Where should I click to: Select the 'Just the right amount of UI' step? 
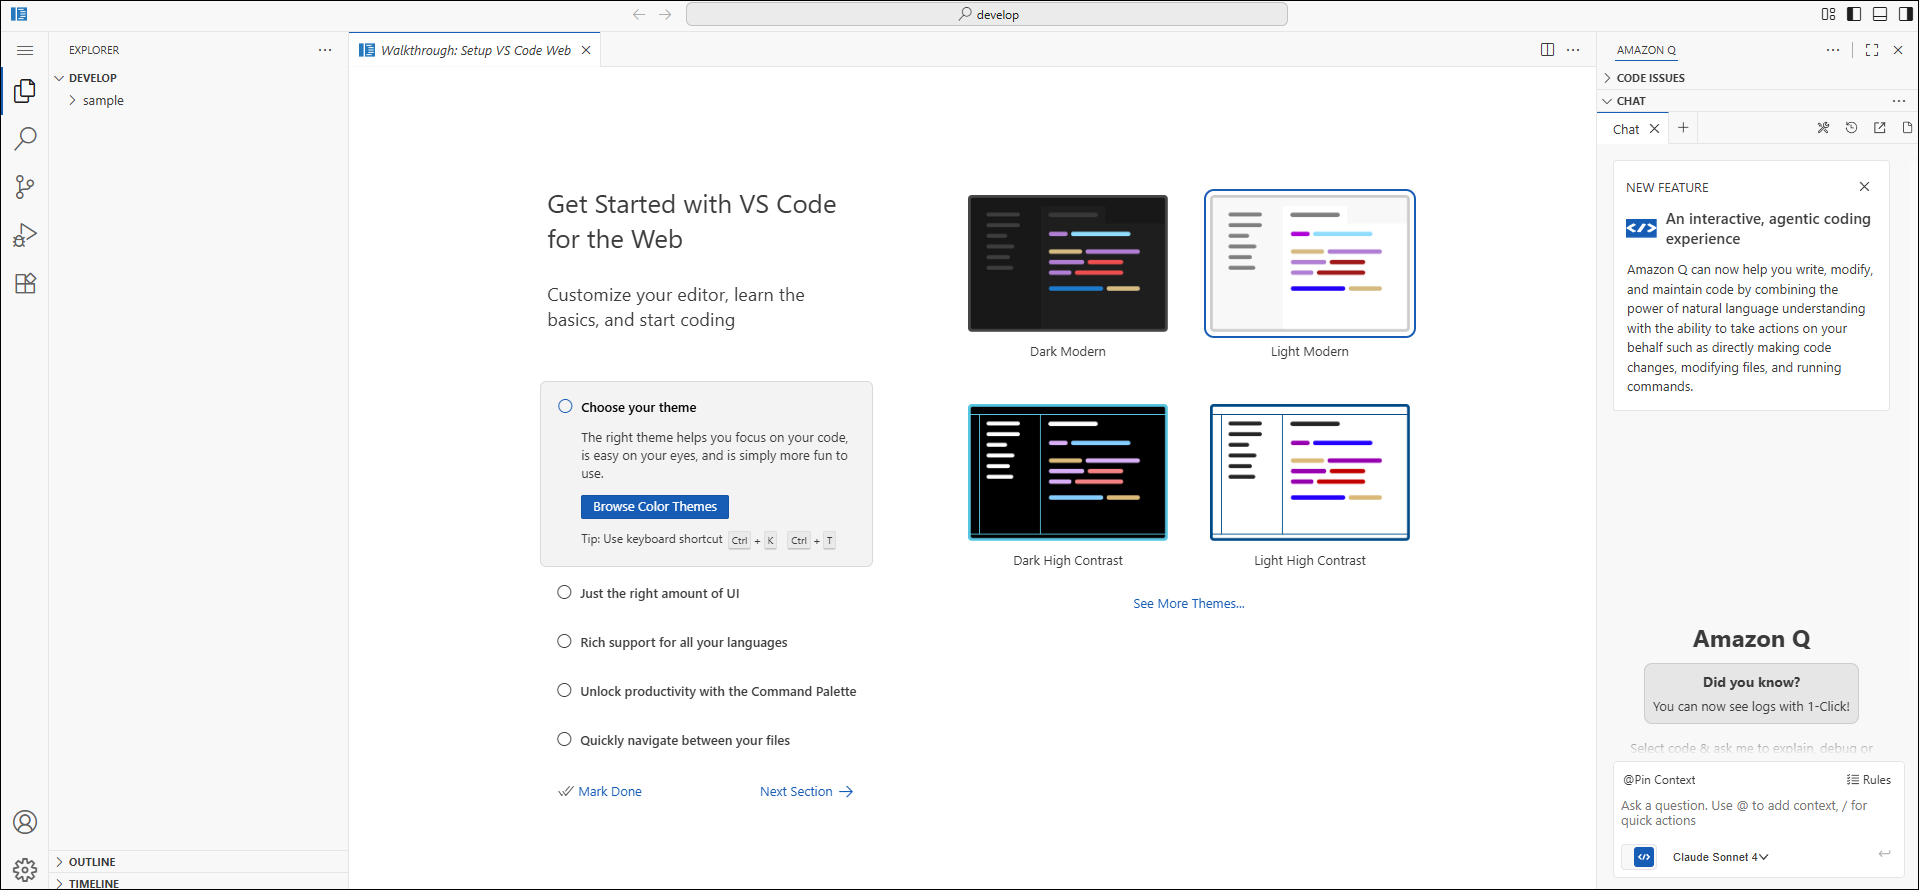click(659, 593)
